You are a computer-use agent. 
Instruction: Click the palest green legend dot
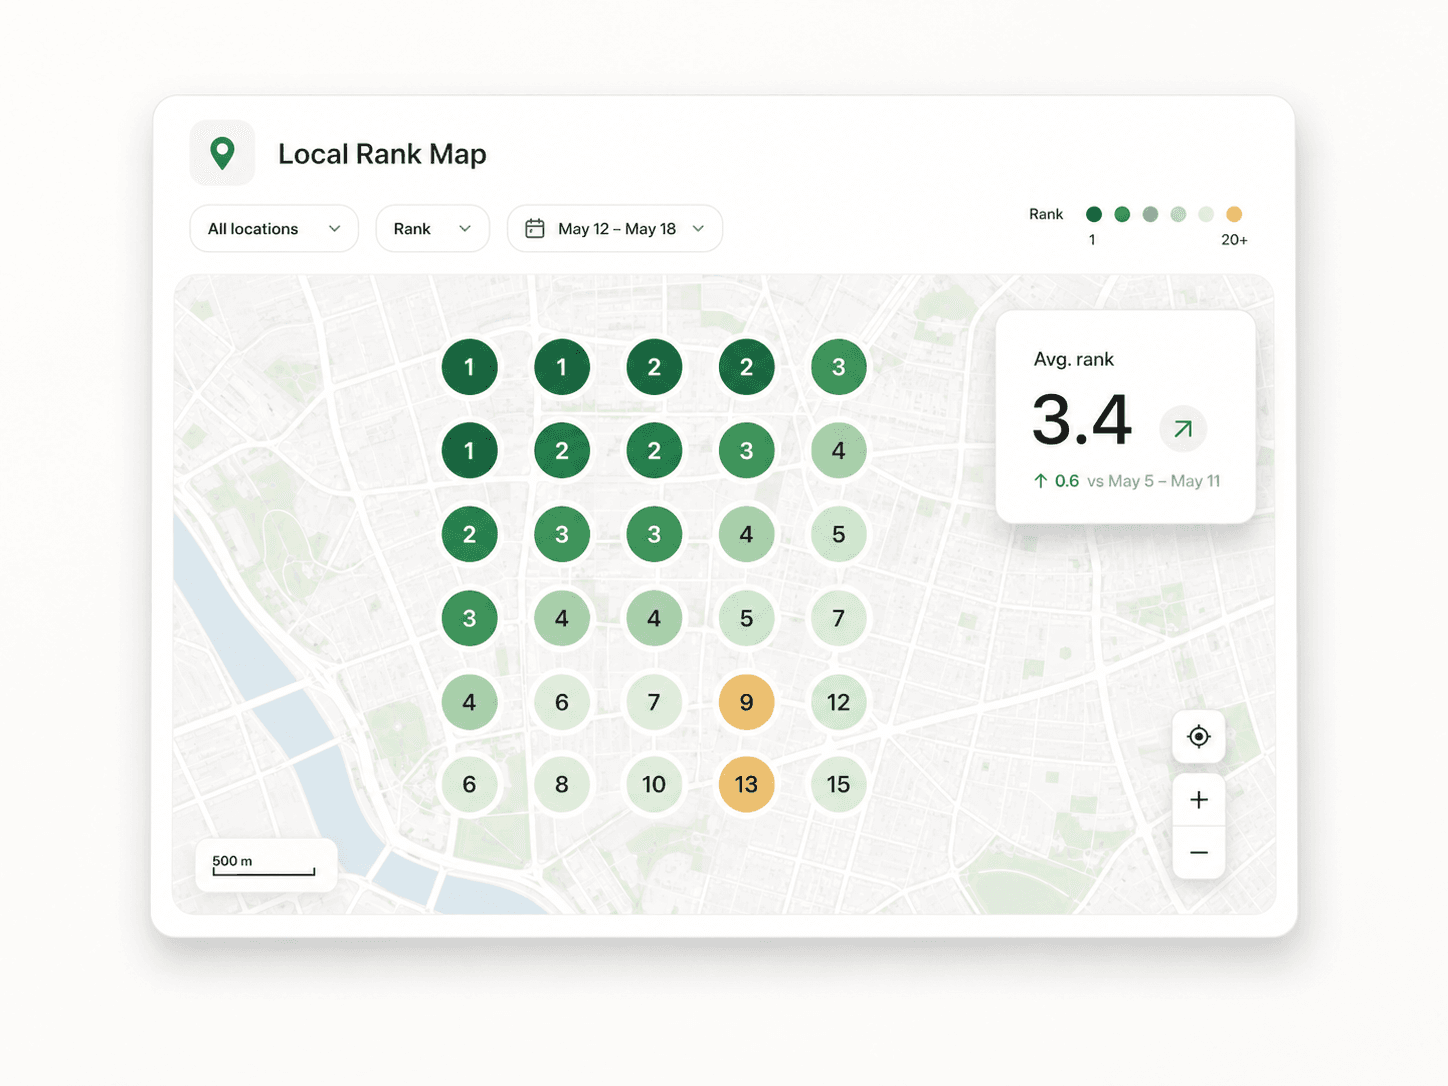coord(1206,214)
